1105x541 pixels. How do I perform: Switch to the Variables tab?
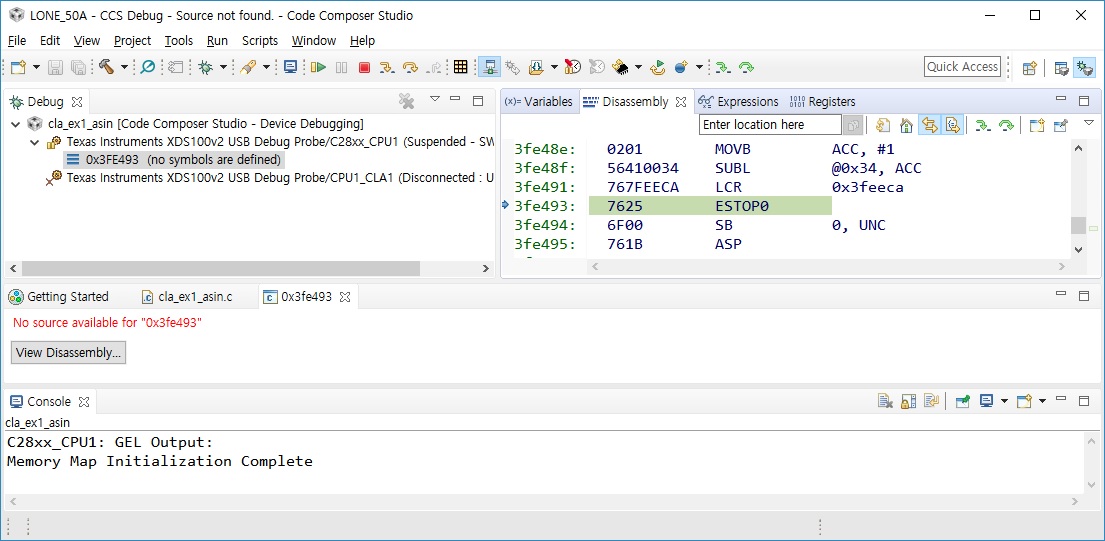[x=539, y=101]
